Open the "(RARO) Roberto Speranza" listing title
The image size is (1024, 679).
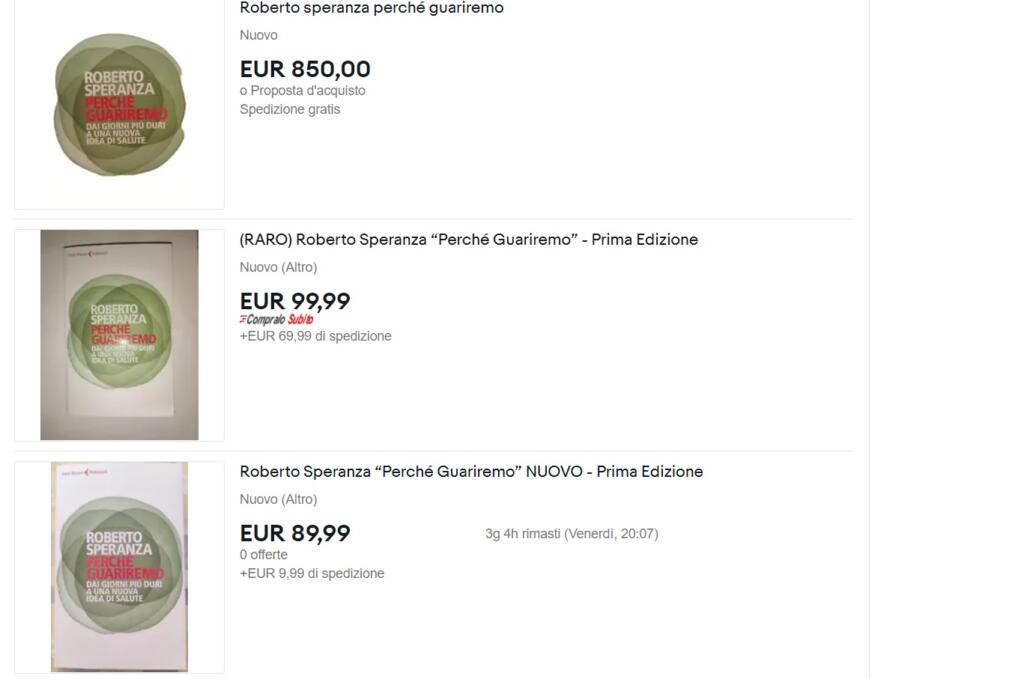coord(468,240)
